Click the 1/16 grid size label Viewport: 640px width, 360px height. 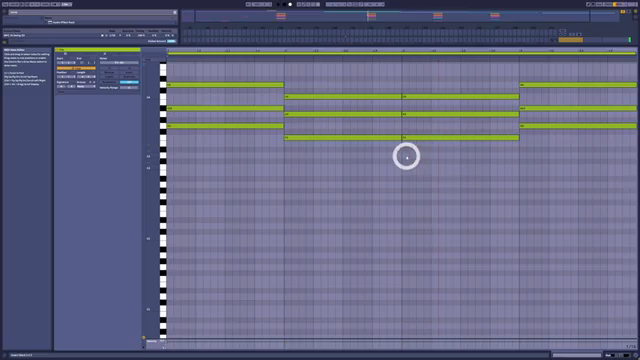pyautogui.click(x=631, y=347)
